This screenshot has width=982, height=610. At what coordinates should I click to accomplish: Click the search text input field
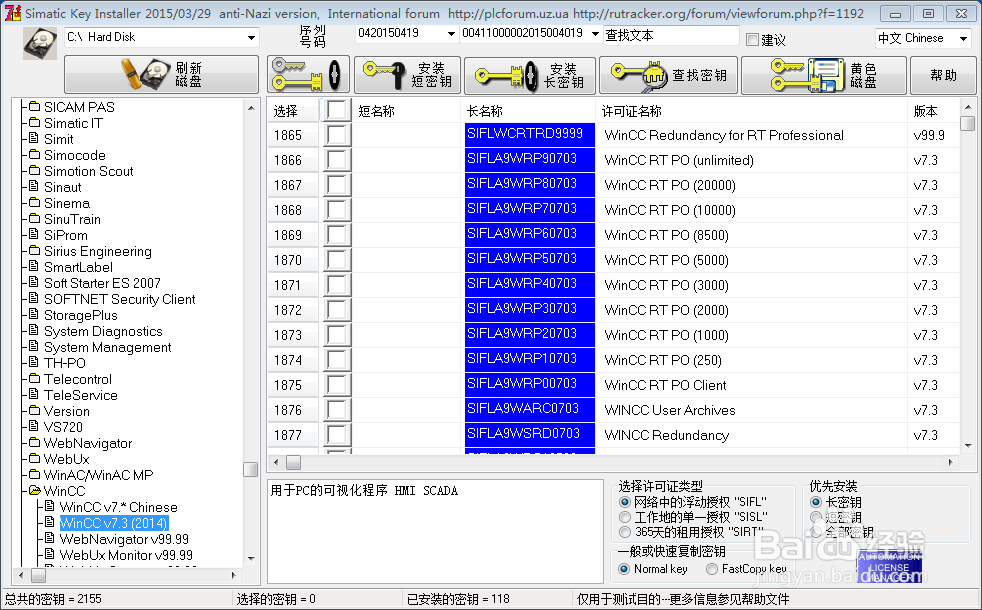coord(671,36)
